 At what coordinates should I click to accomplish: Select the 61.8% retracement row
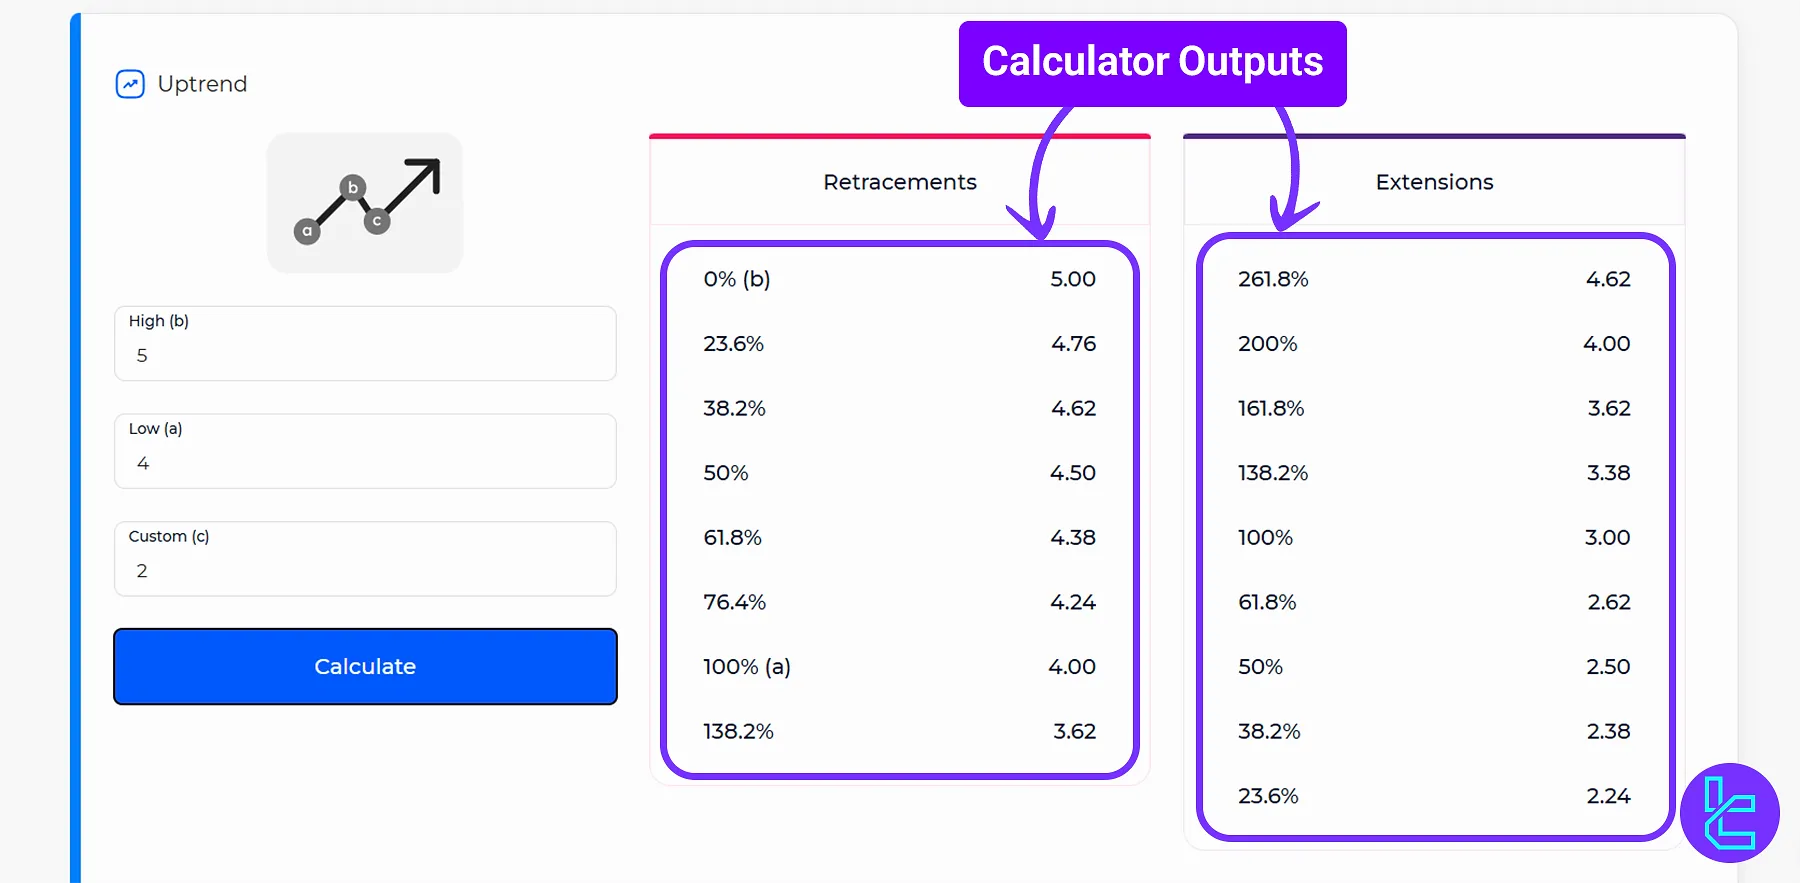coord(899,537)
